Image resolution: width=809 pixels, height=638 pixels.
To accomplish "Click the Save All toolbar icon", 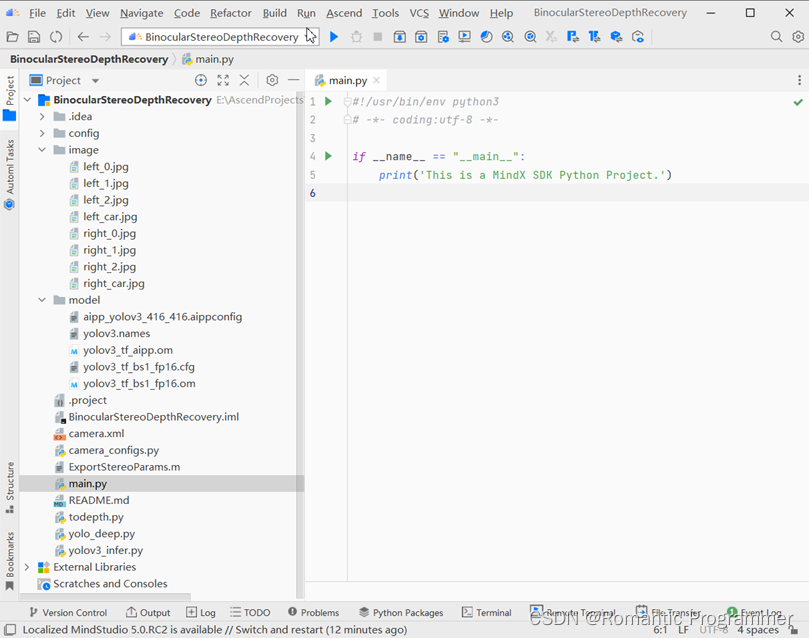I will click(x=34, y=37).
